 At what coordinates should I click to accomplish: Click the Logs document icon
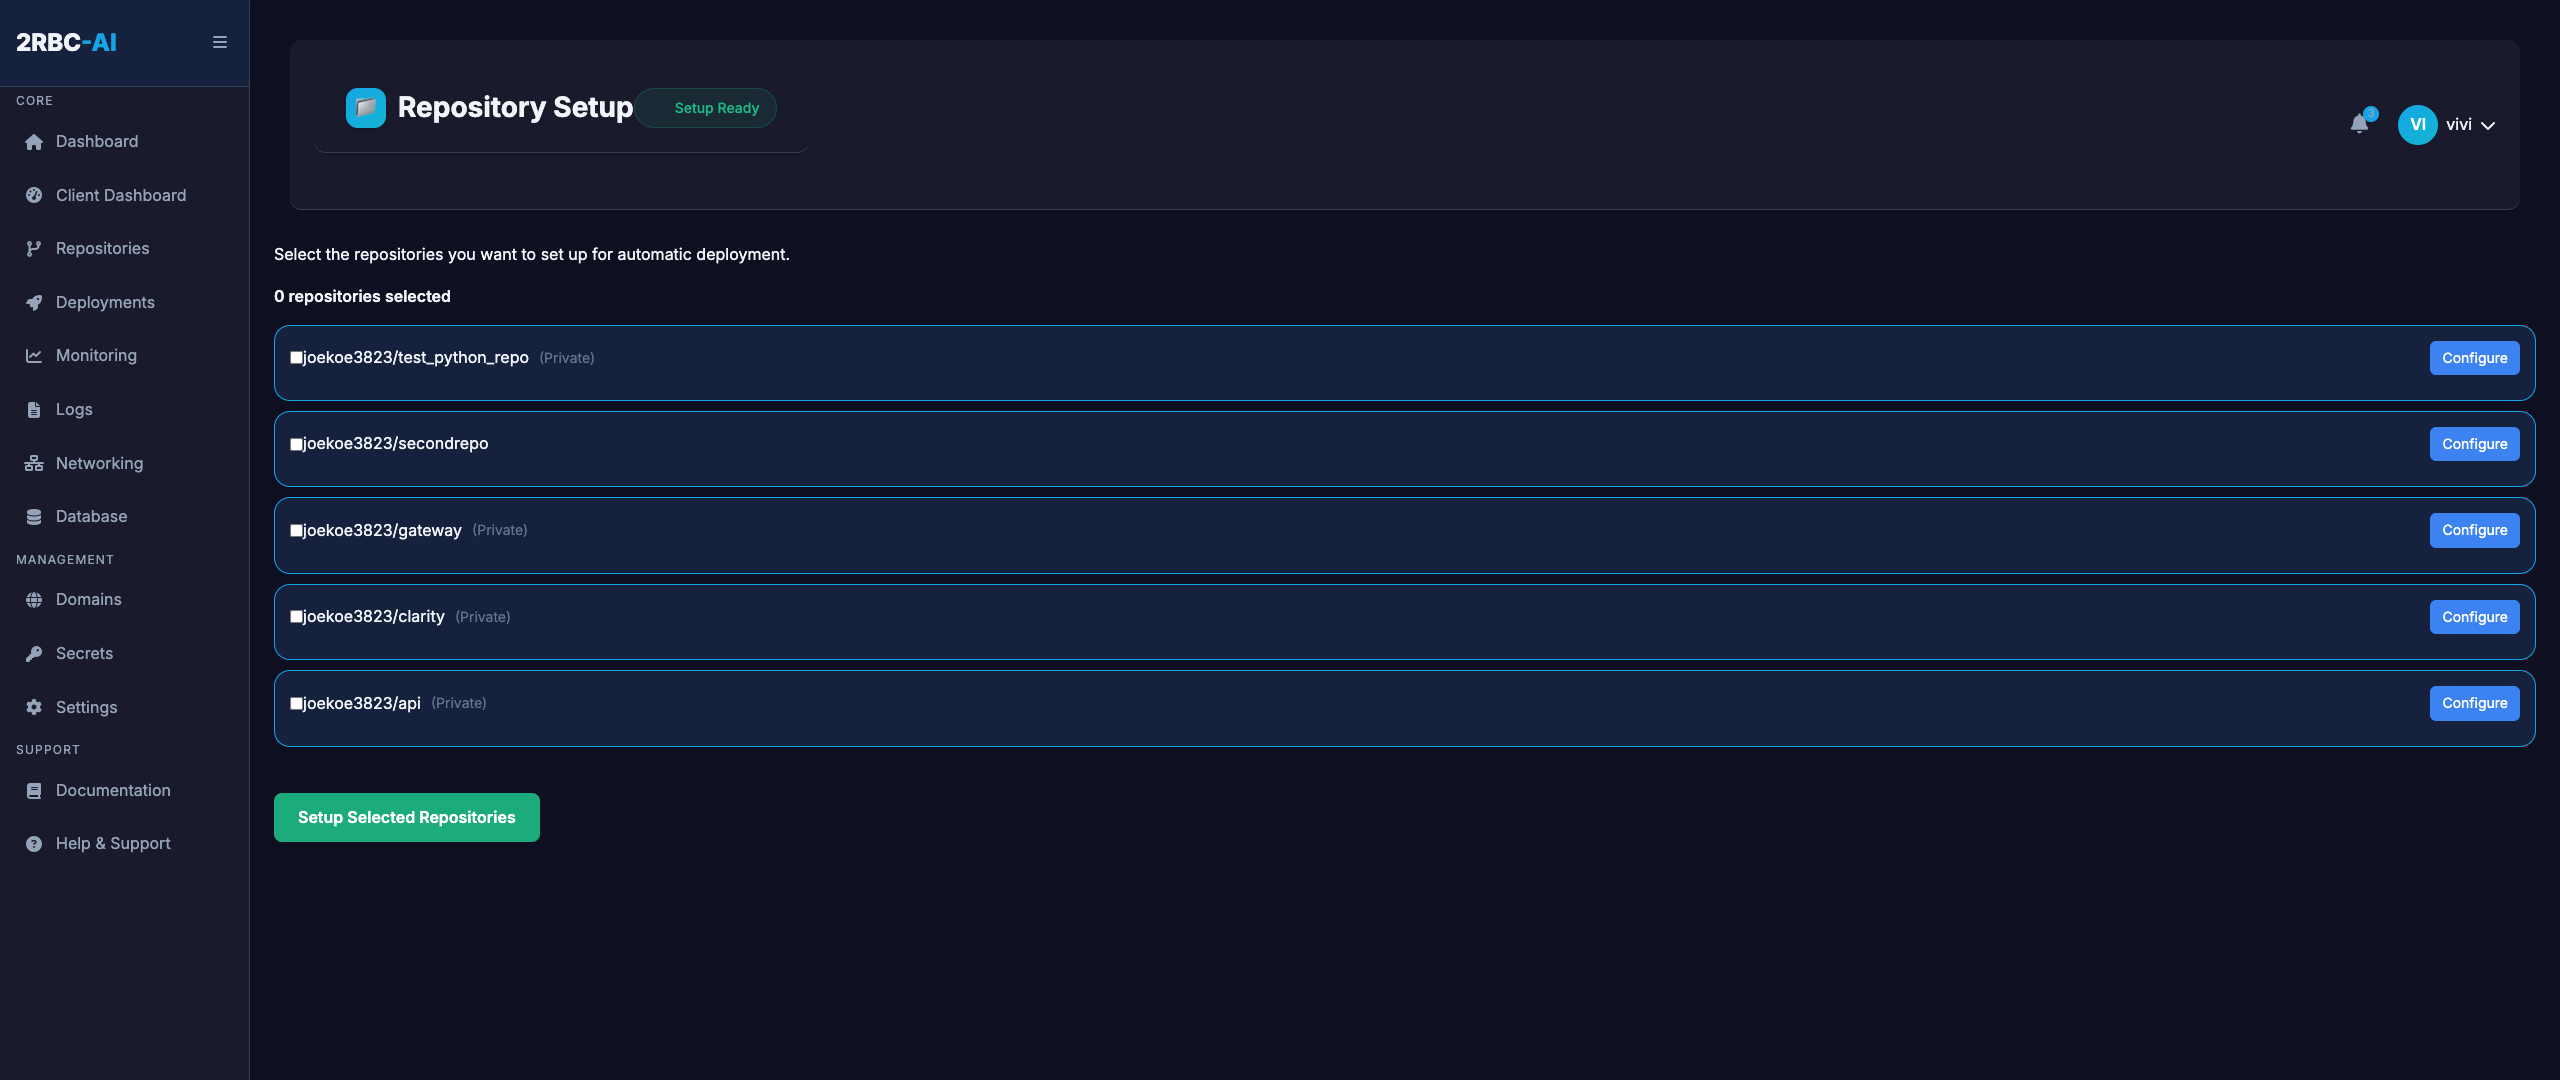coord(33,409)
